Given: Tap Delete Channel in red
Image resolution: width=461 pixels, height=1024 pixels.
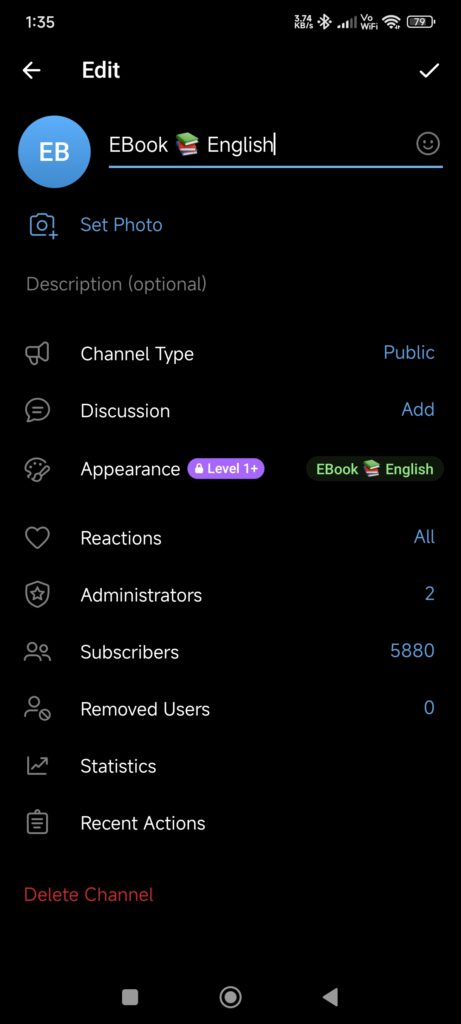Looking at the screenshot, I should [x=89, y=894].
